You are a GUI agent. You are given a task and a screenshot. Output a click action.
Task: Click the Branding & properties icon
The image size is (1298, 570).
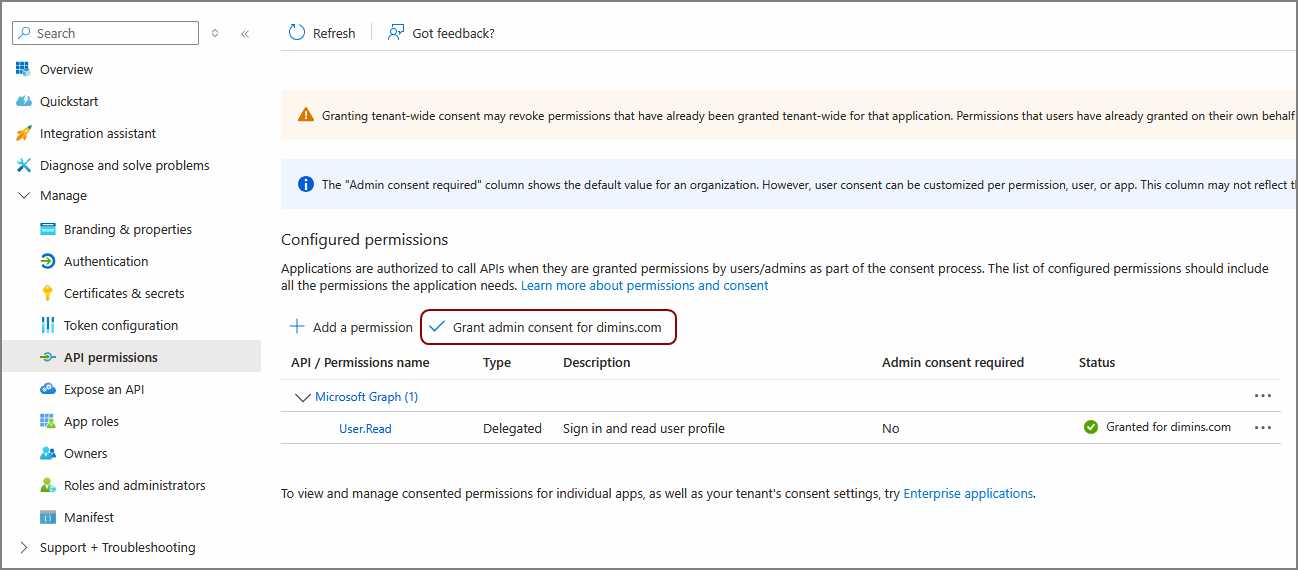pos(47,229)
